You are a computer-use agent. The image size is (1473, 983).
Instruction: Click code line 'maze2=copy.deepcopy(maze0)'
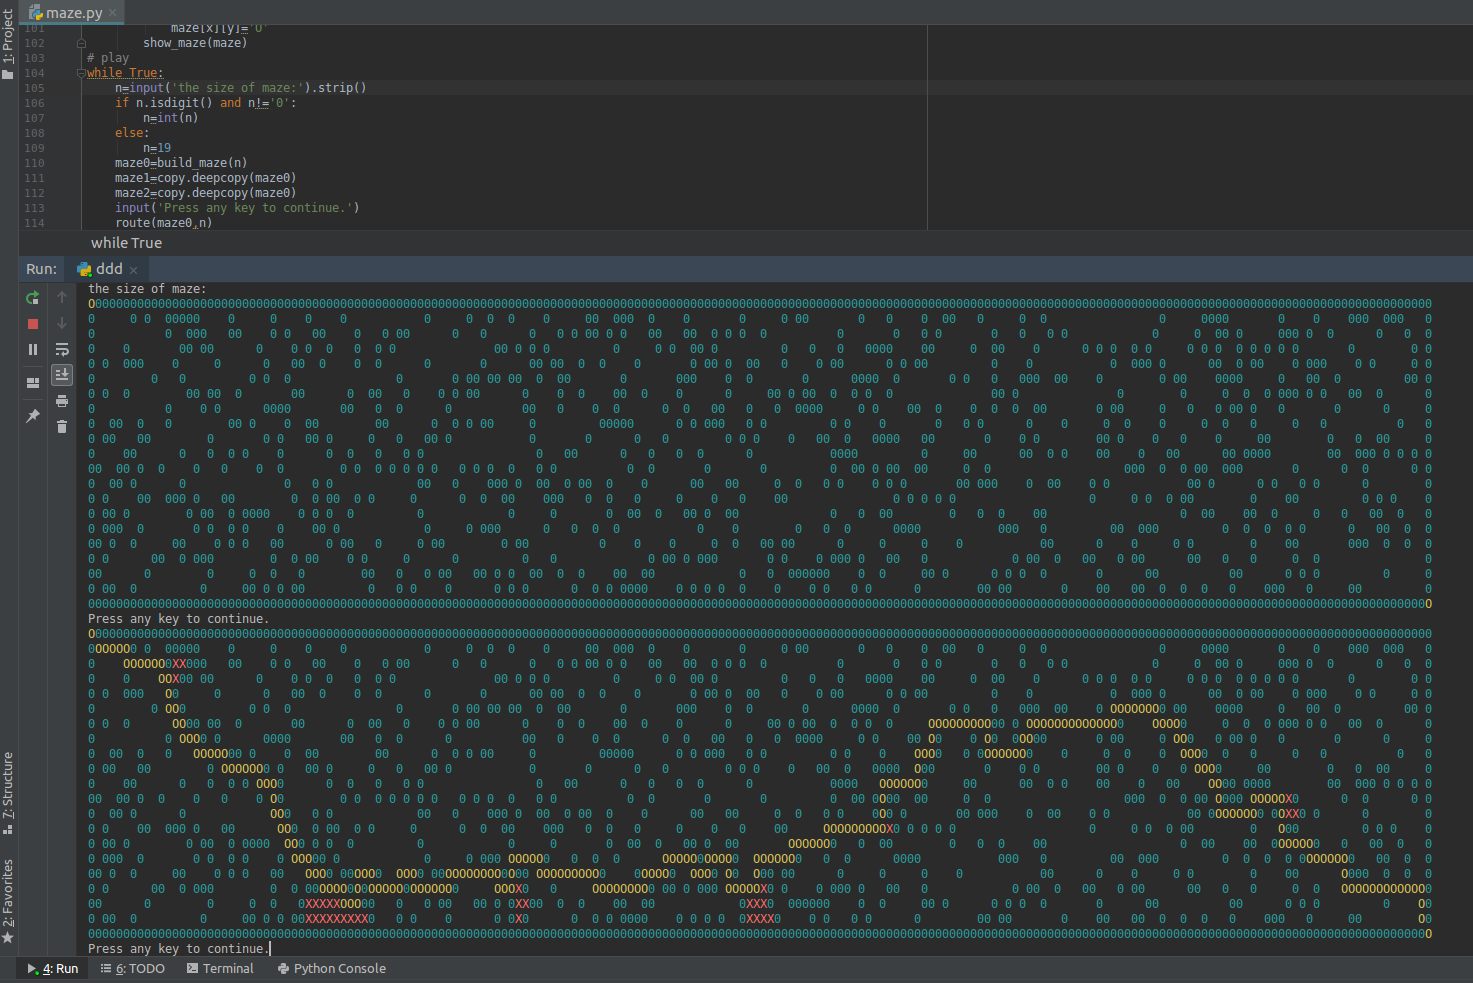206,193
